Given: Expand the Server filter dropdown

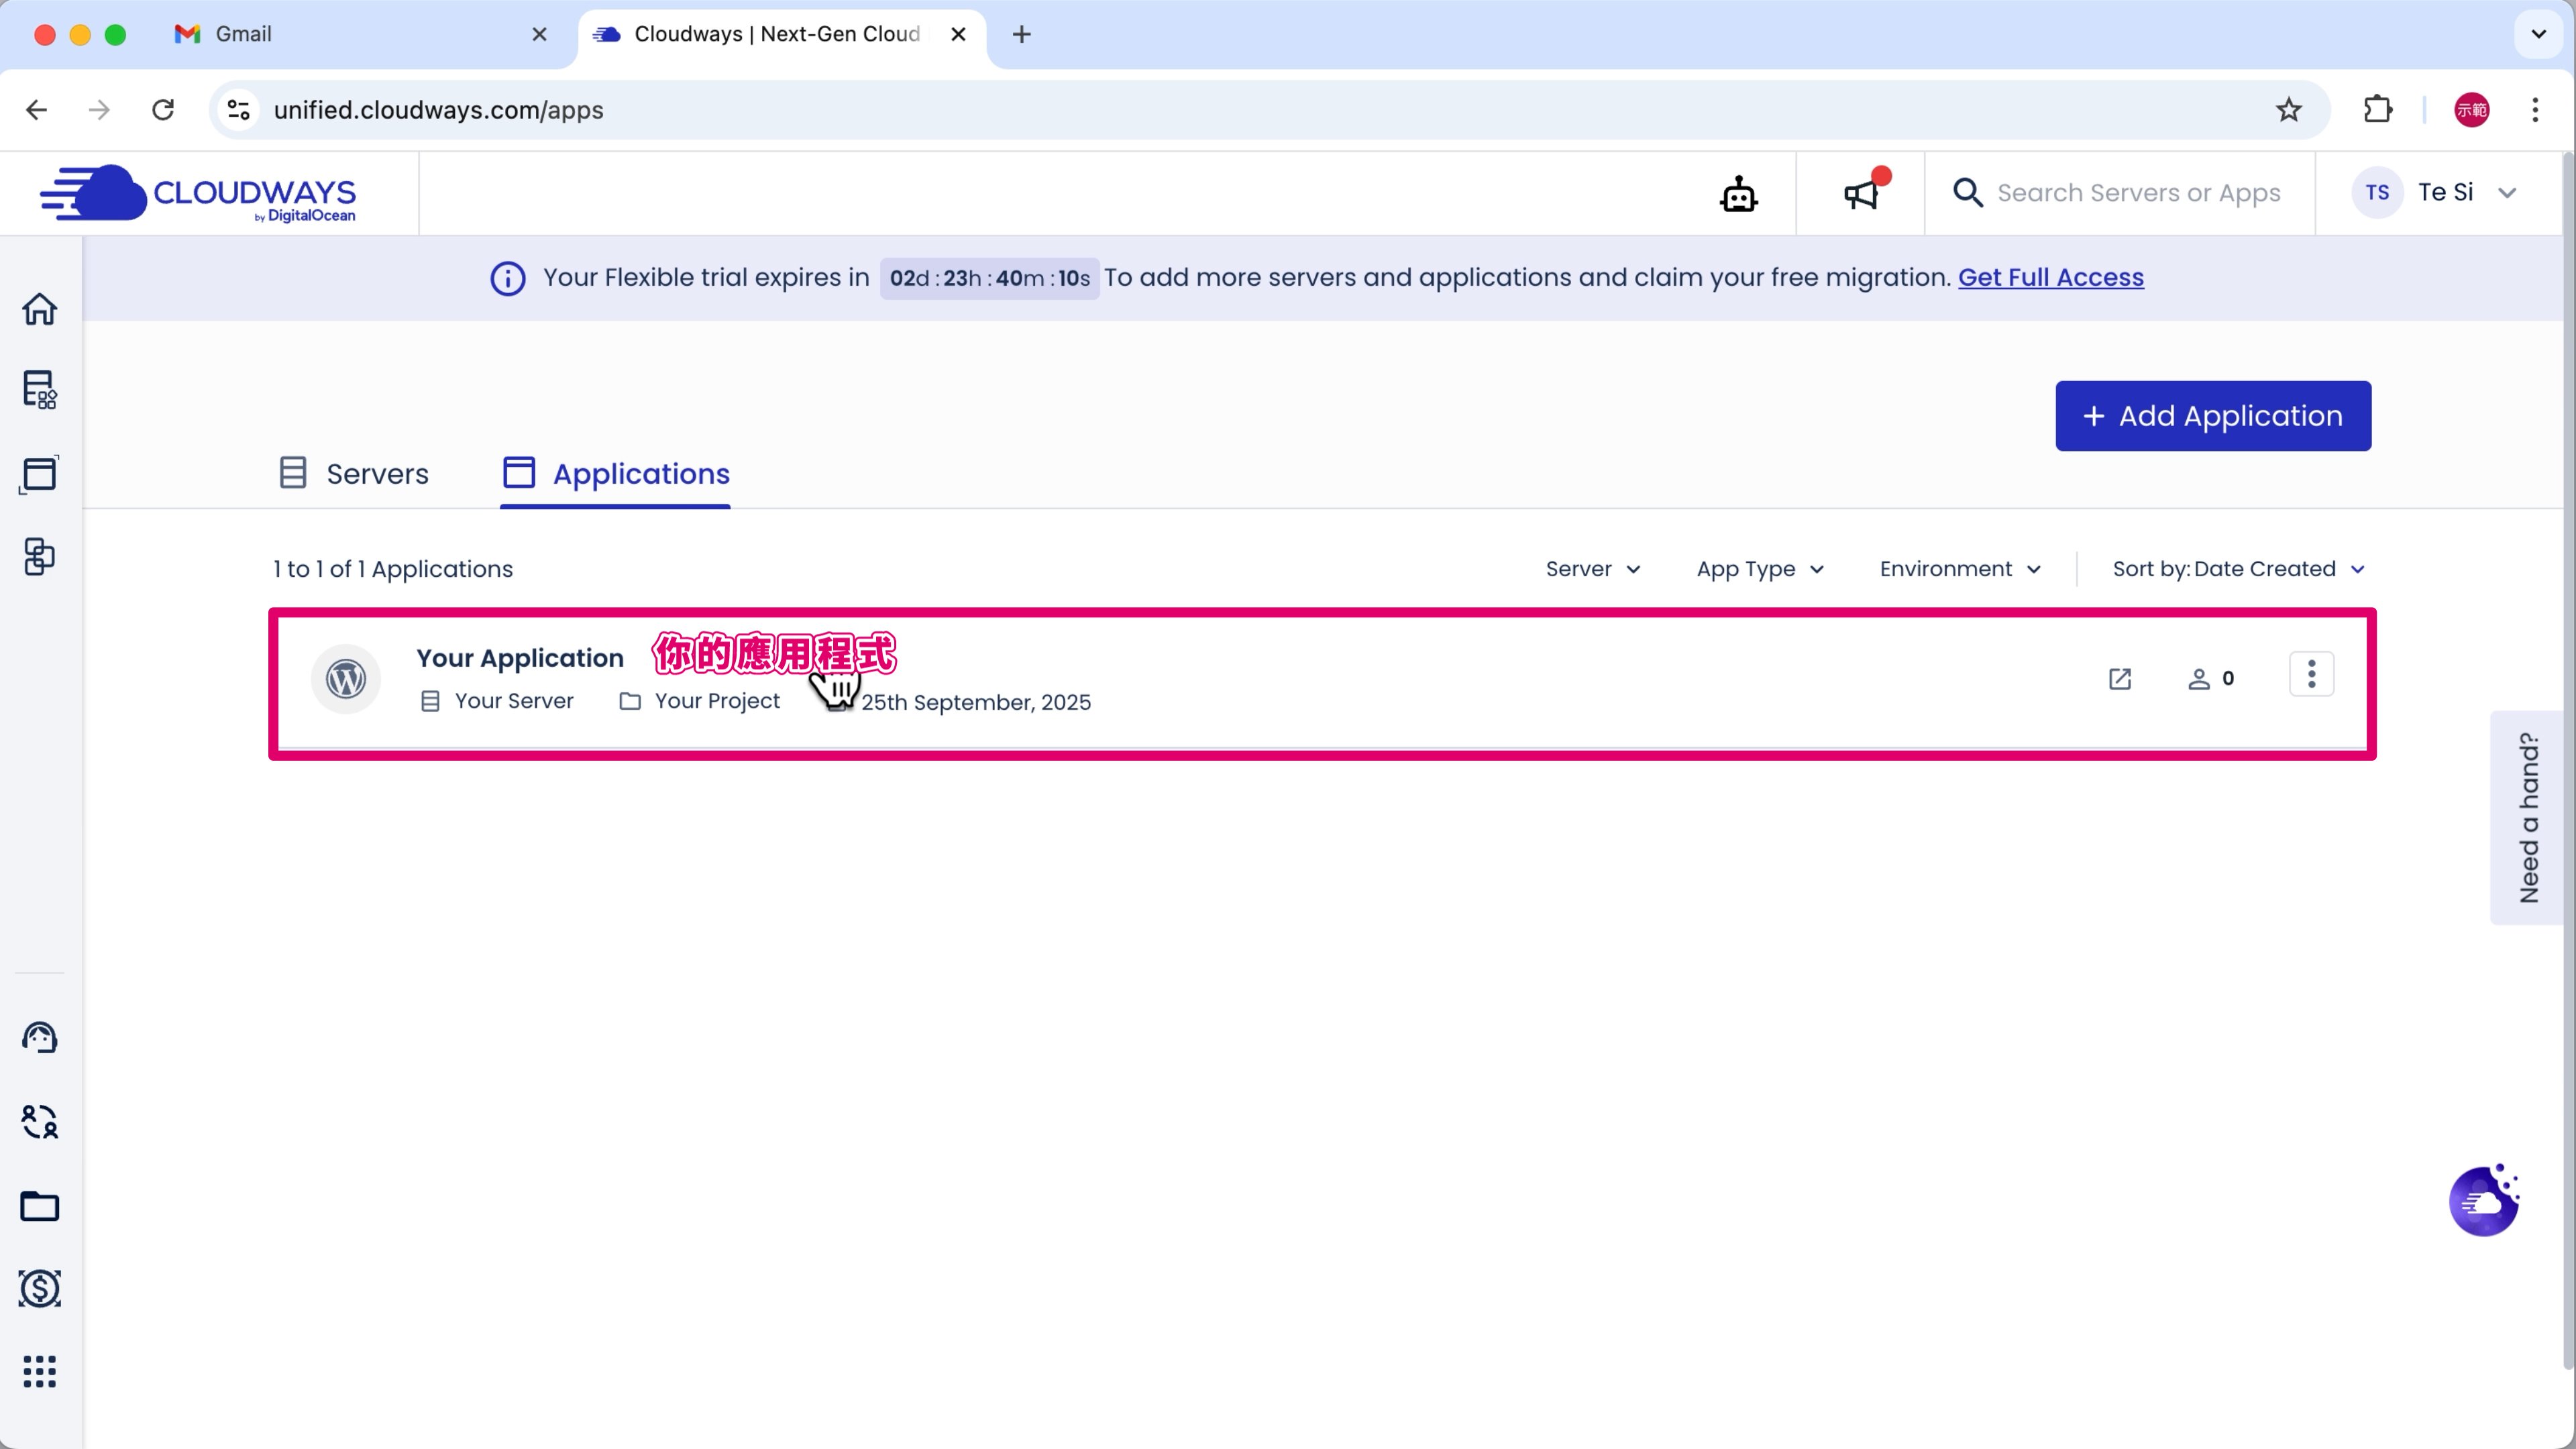Looking at the screenshot, I should click(1592, 569).
